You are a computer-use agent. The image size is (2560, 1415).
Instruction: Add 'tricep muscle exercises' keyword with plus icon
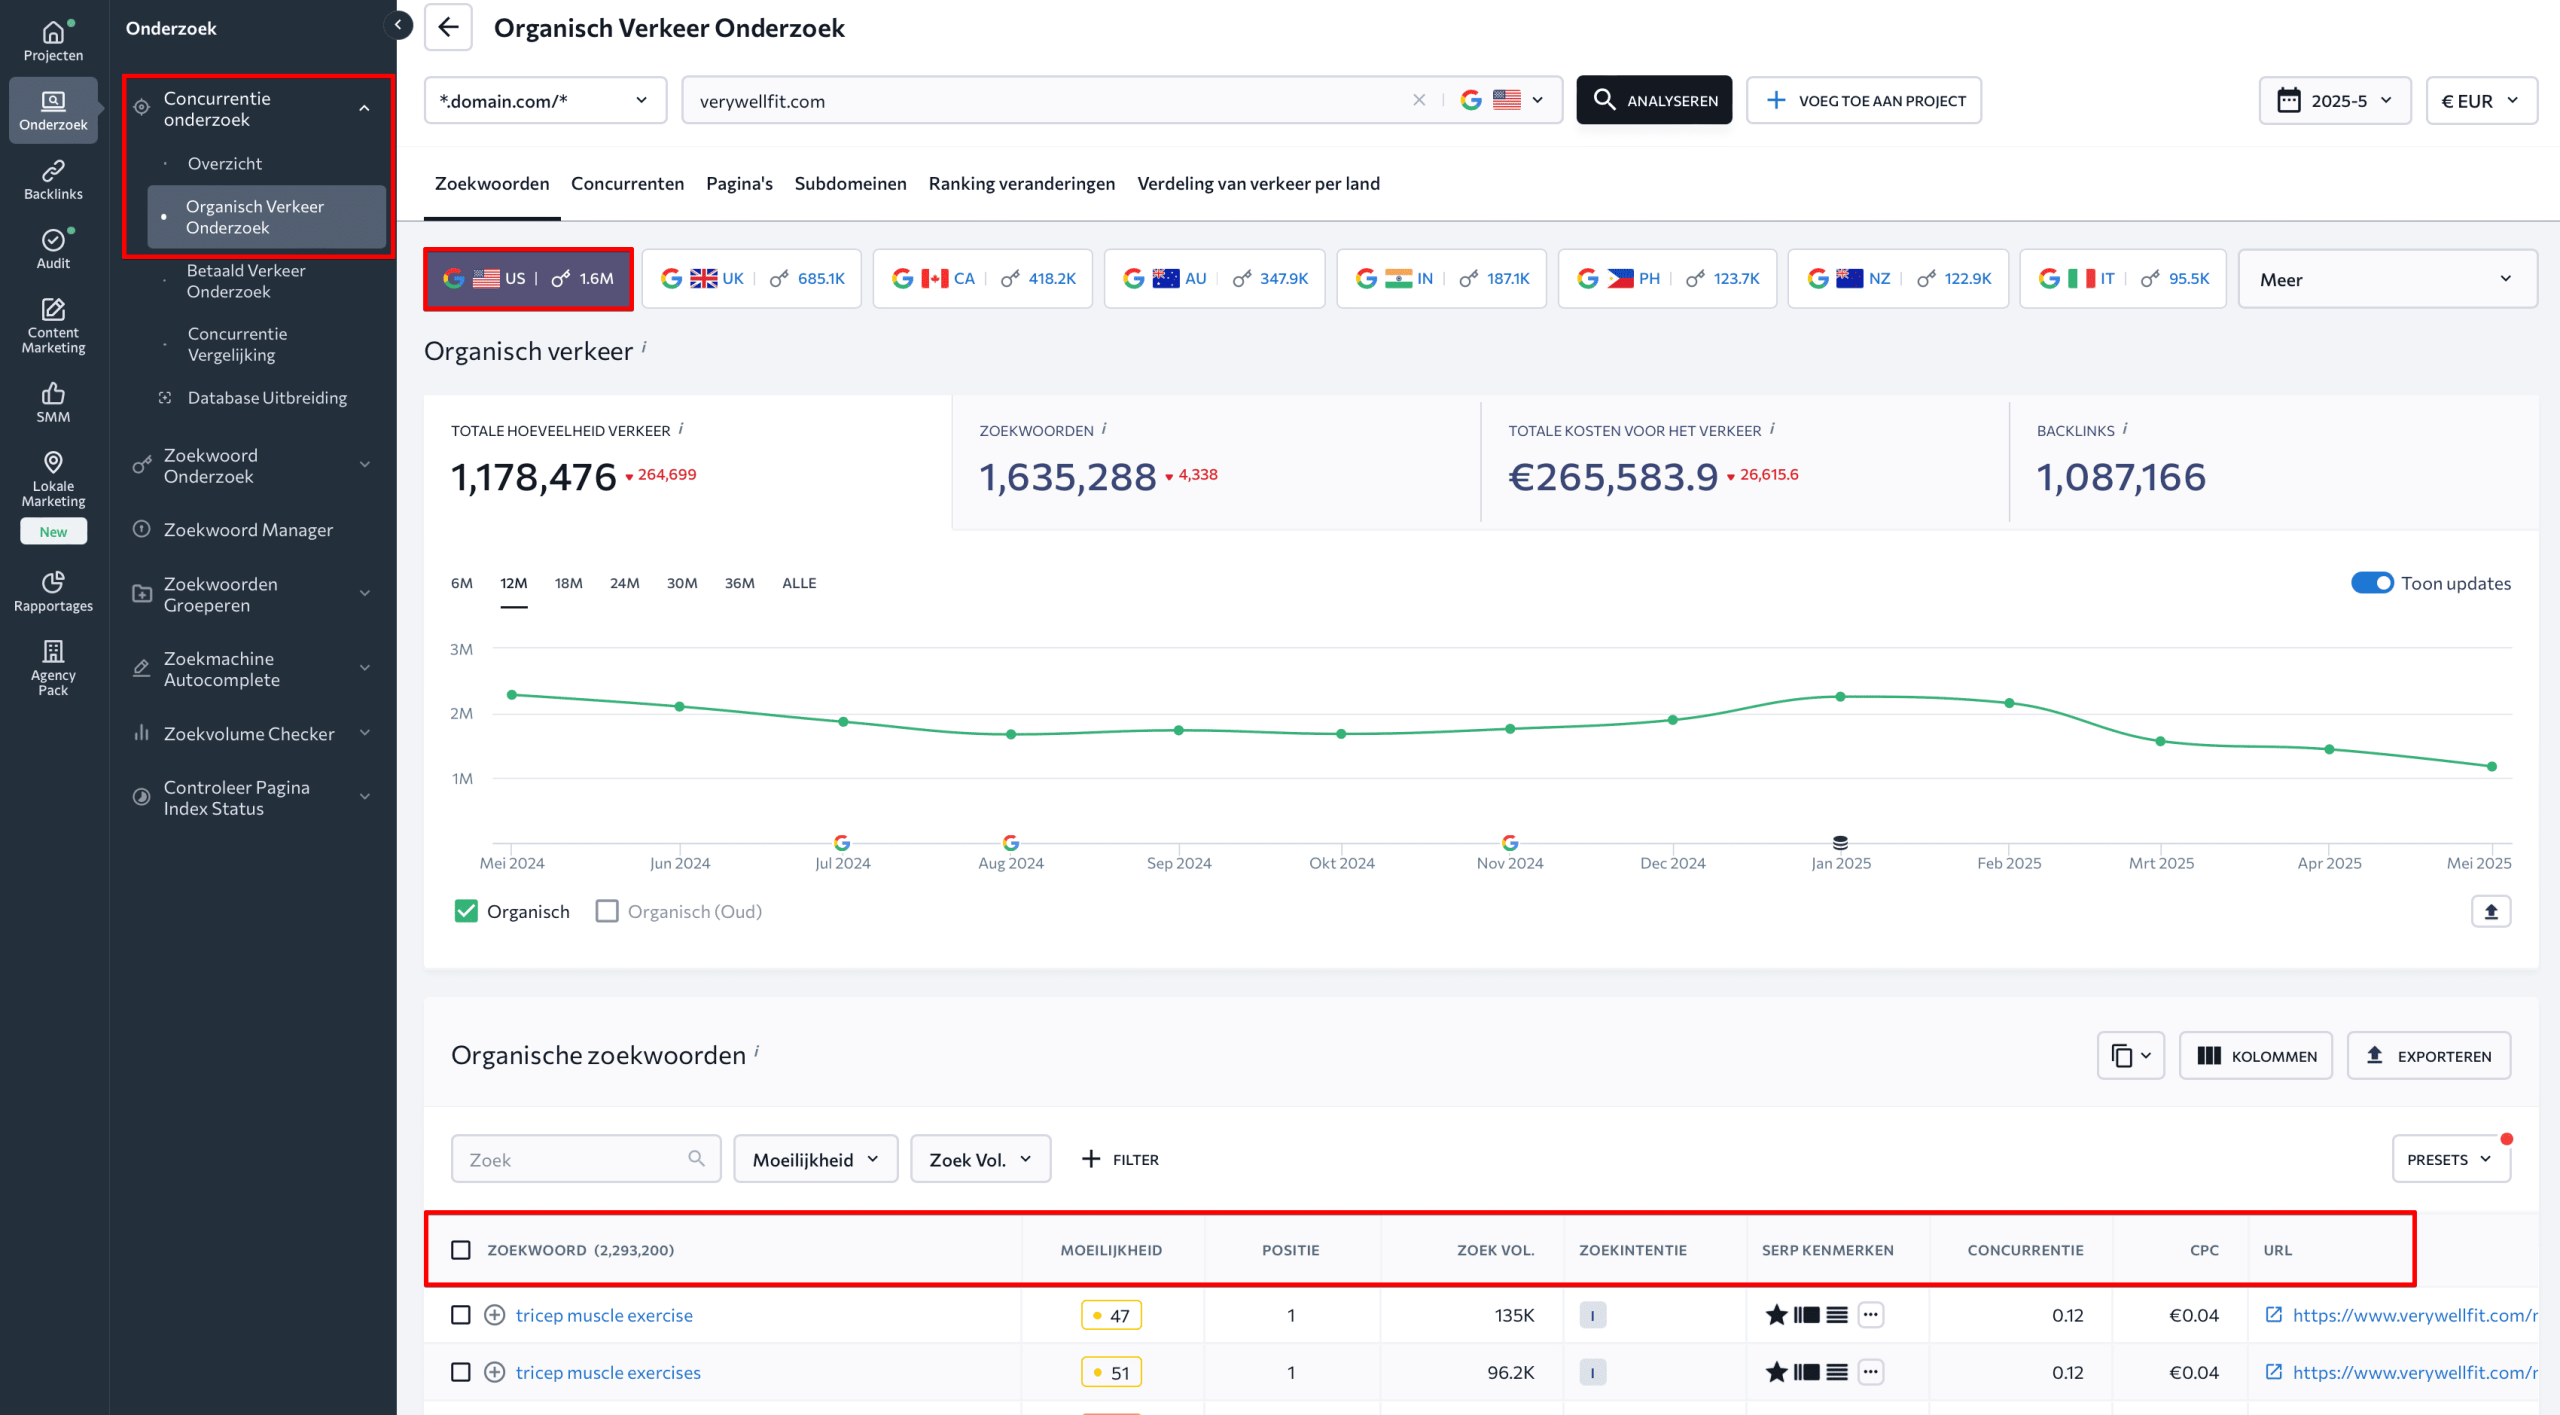click(x=494, y=1372)
